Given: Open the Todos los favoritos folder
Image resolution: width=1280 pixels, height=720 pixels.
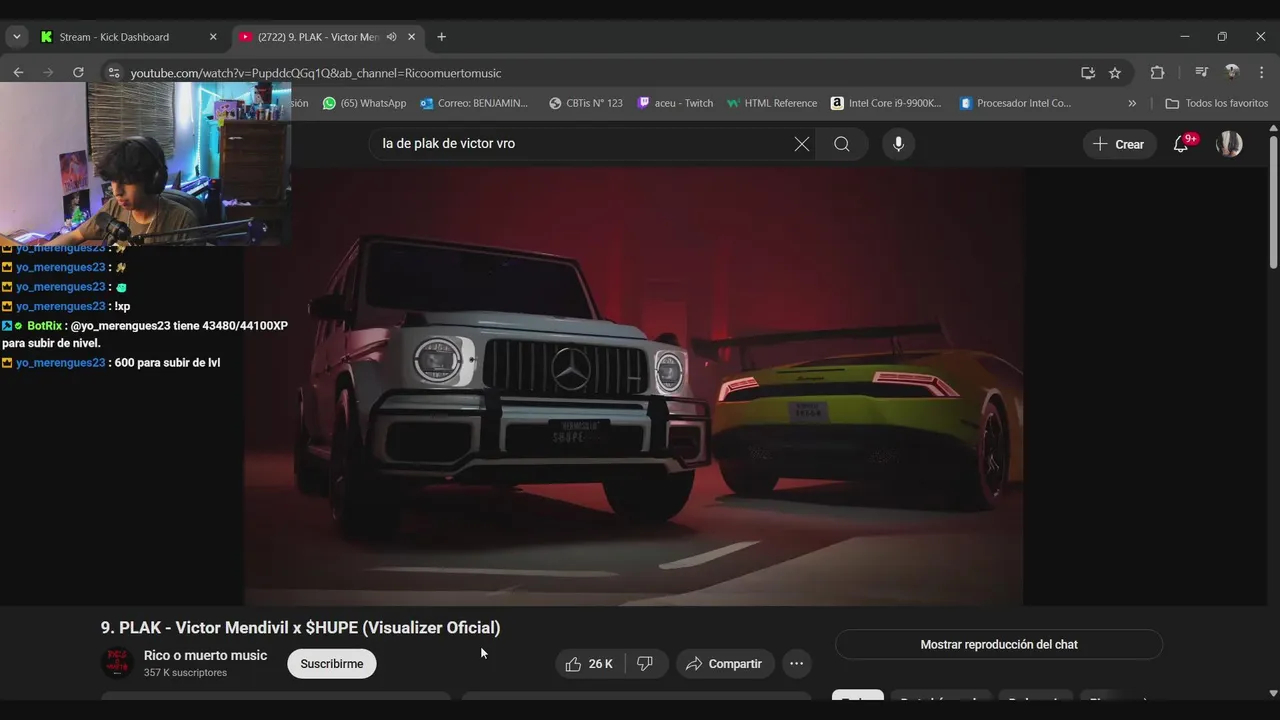Looking at the screenshot, I should coord(1217,103).
